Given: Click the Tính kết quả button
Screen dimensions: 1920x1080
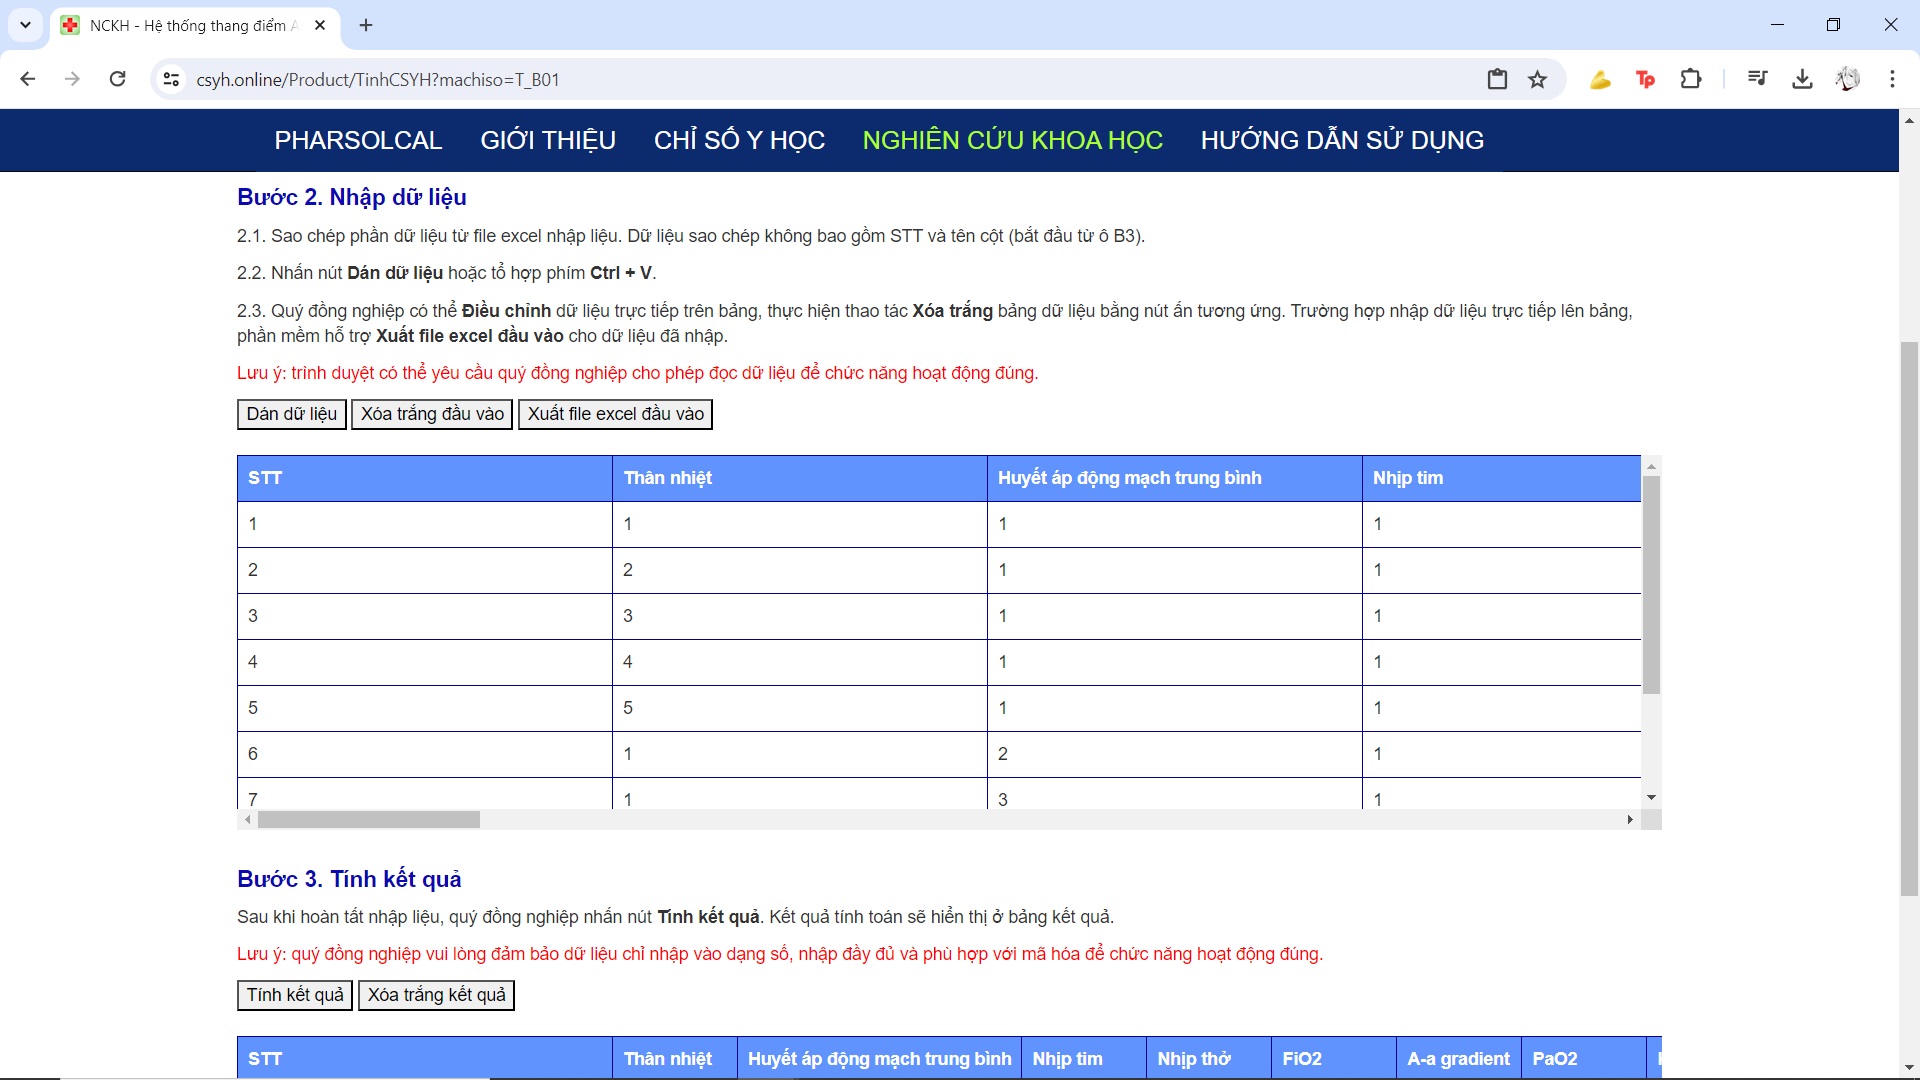Looking at the screenshot, I should [295, 995].
